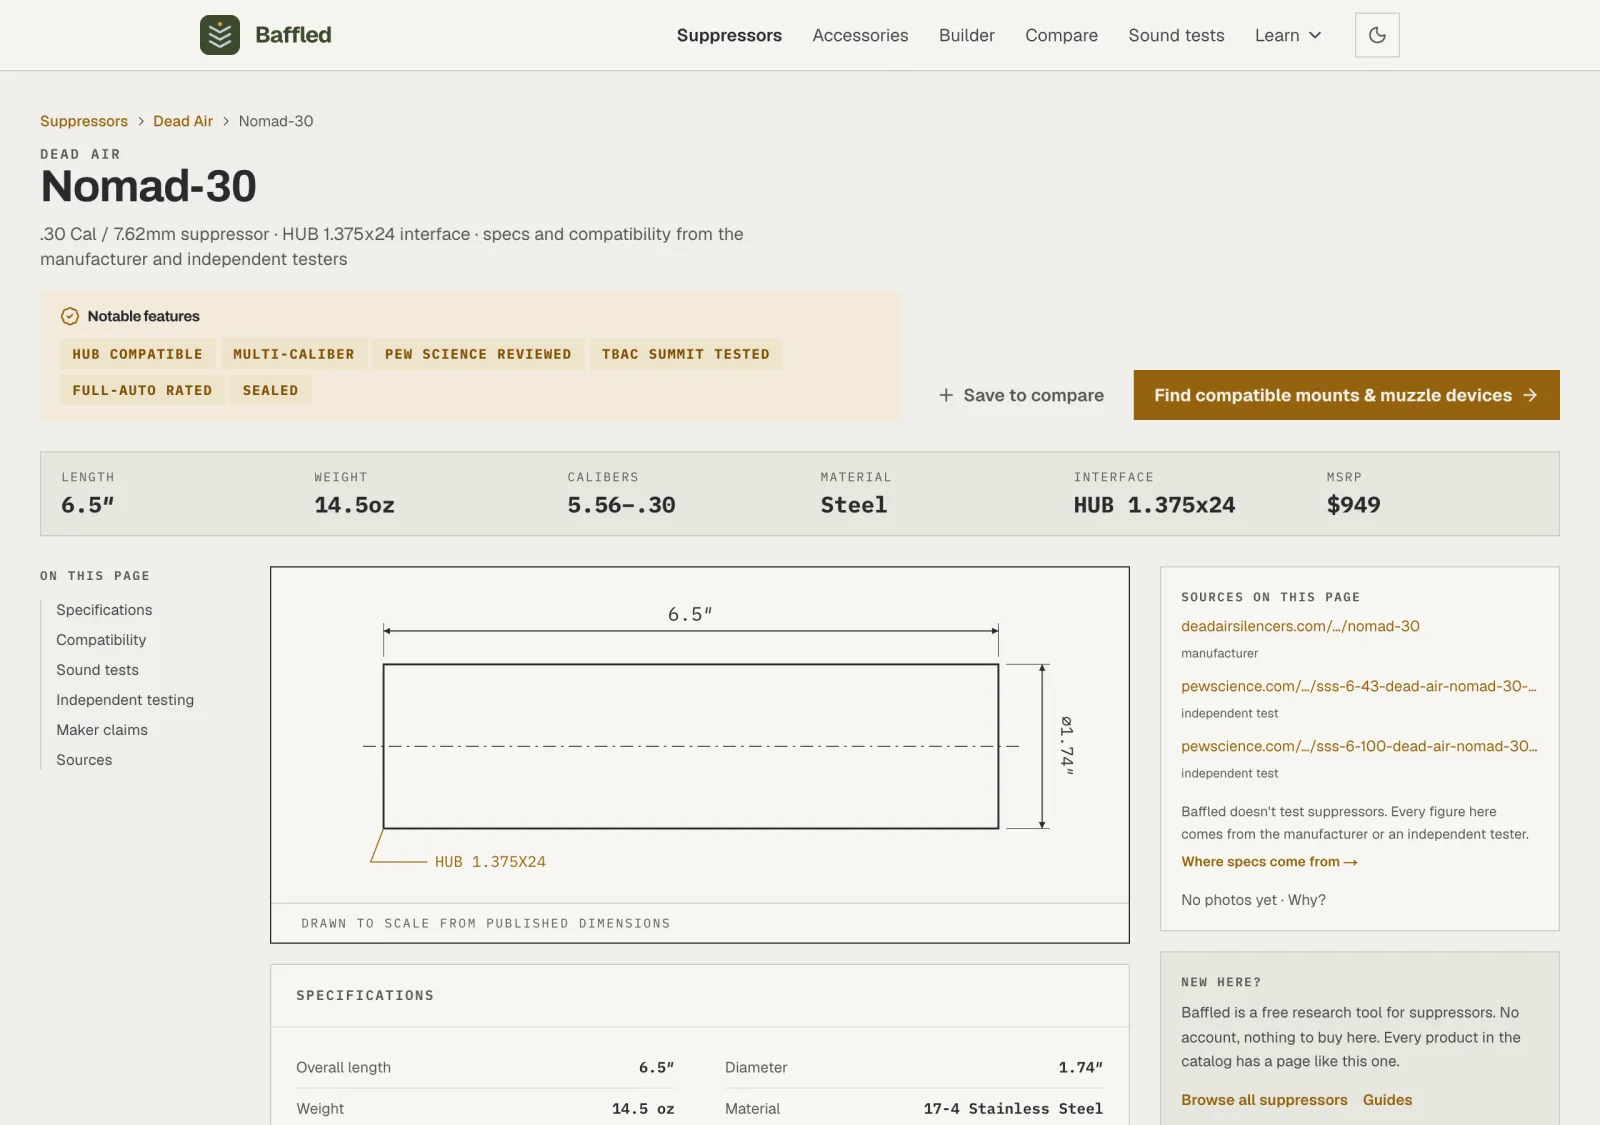Click the Notable features check icon
Viewport: 1600px width, 1125px height.
[x=70, y=316]
